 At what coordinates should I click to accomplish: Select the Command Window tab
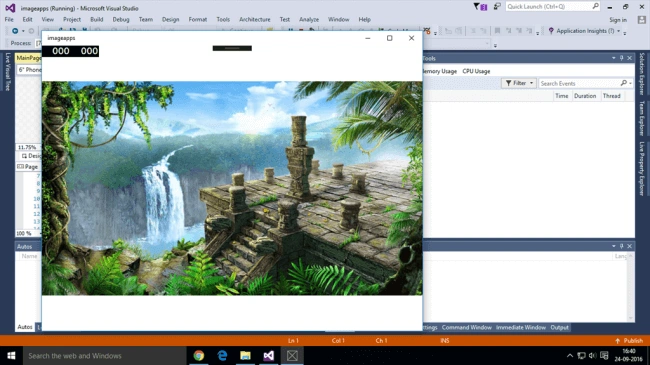466,327
